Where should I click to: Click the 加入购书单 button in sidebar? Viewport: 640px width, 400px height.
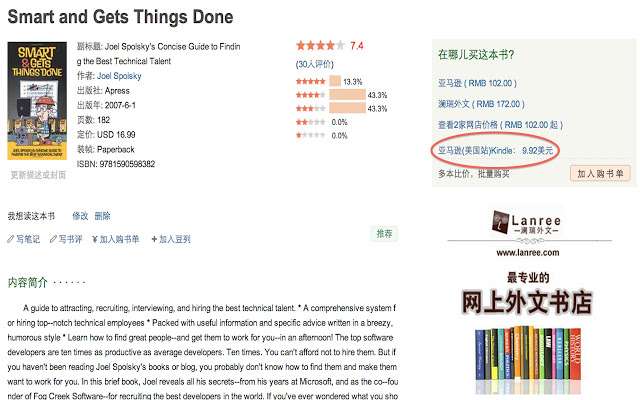600,173
